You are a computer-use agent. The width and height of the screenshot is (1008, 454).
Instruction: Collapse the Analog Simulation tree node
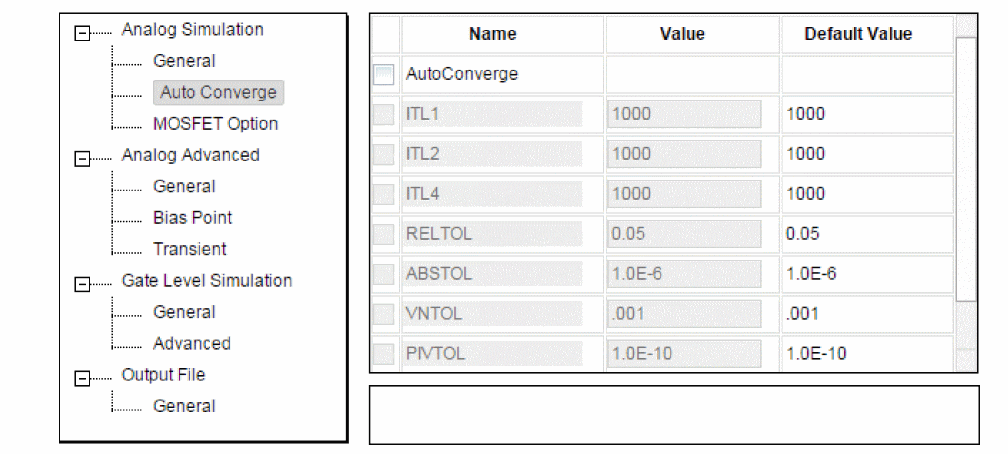pyautogui.click(x=81, y=34)
